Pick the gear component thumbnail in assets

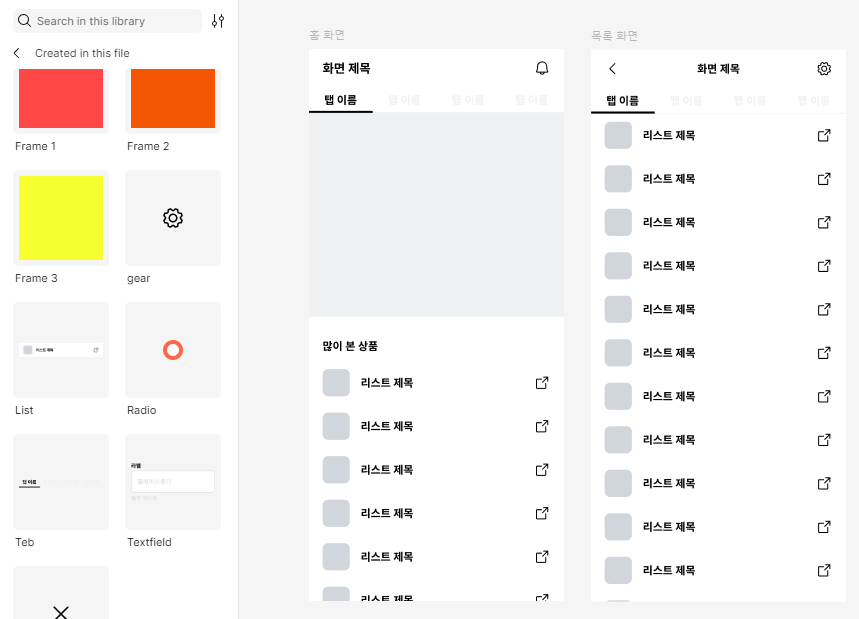[x=173, y=218]
